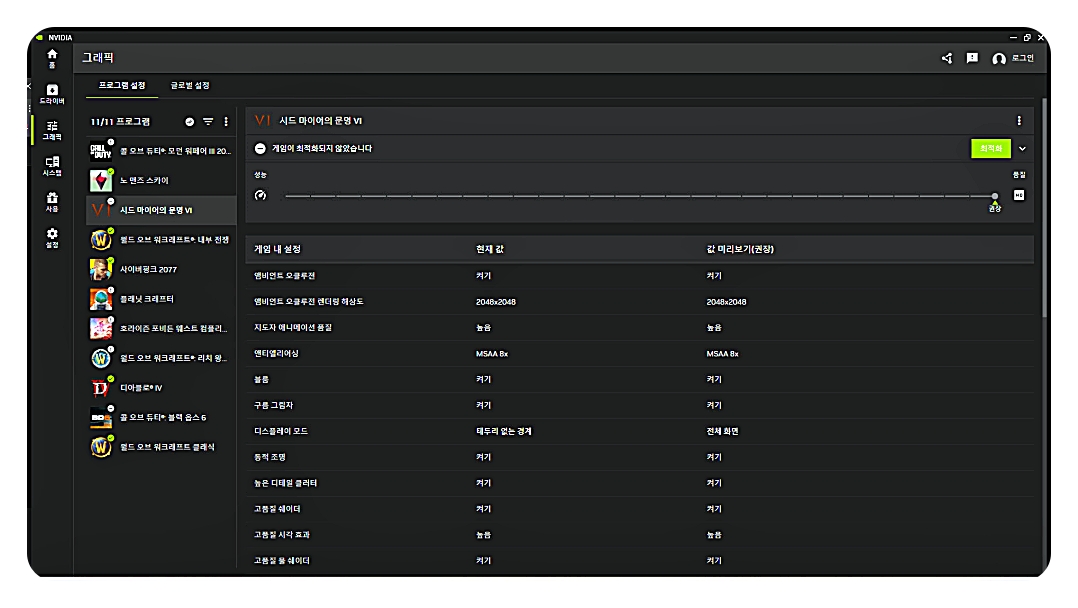Screen dimensions: 1078x608
Task: Click the share icon in header
Action: click(x=947, y=58)
